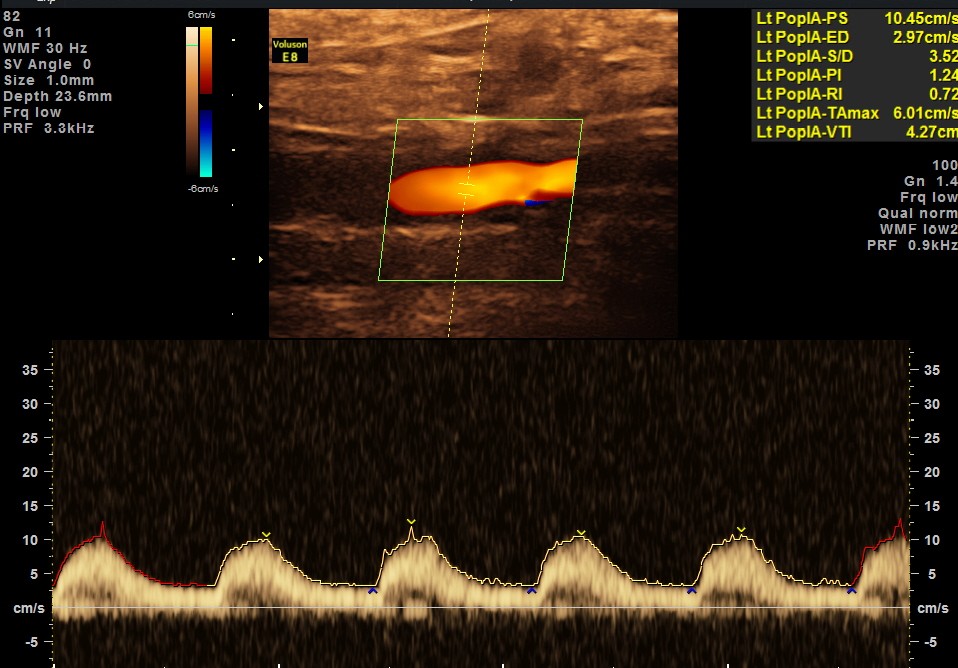Click the tallest spiked peak marker on second waveform
The height and width of the screenshot is (668, 958).
tap(411, 522)
